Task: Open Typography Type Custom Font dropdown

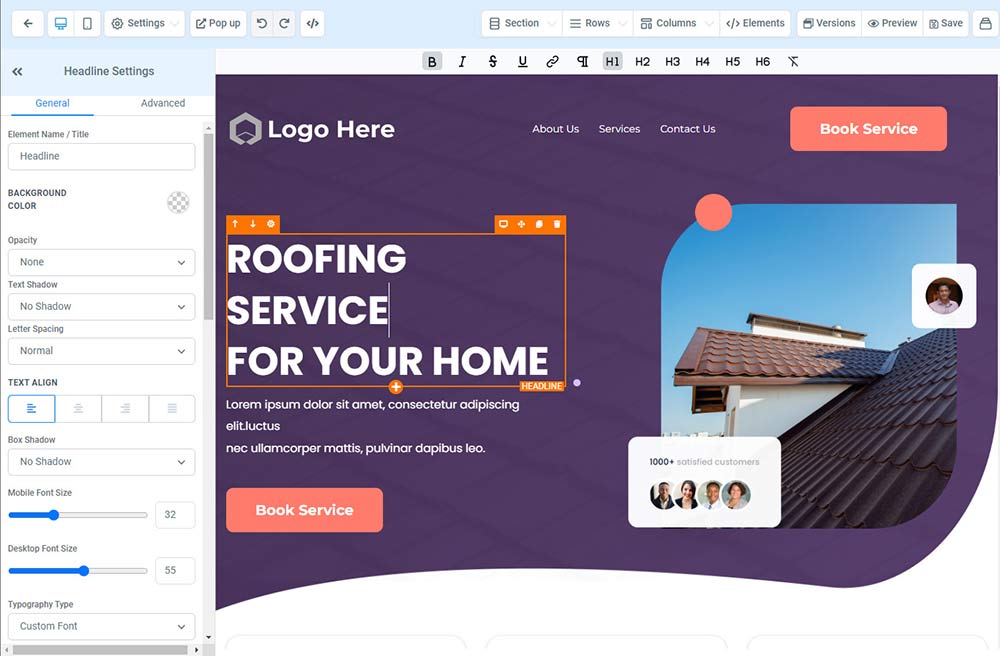Action: (x=101, y=627)
